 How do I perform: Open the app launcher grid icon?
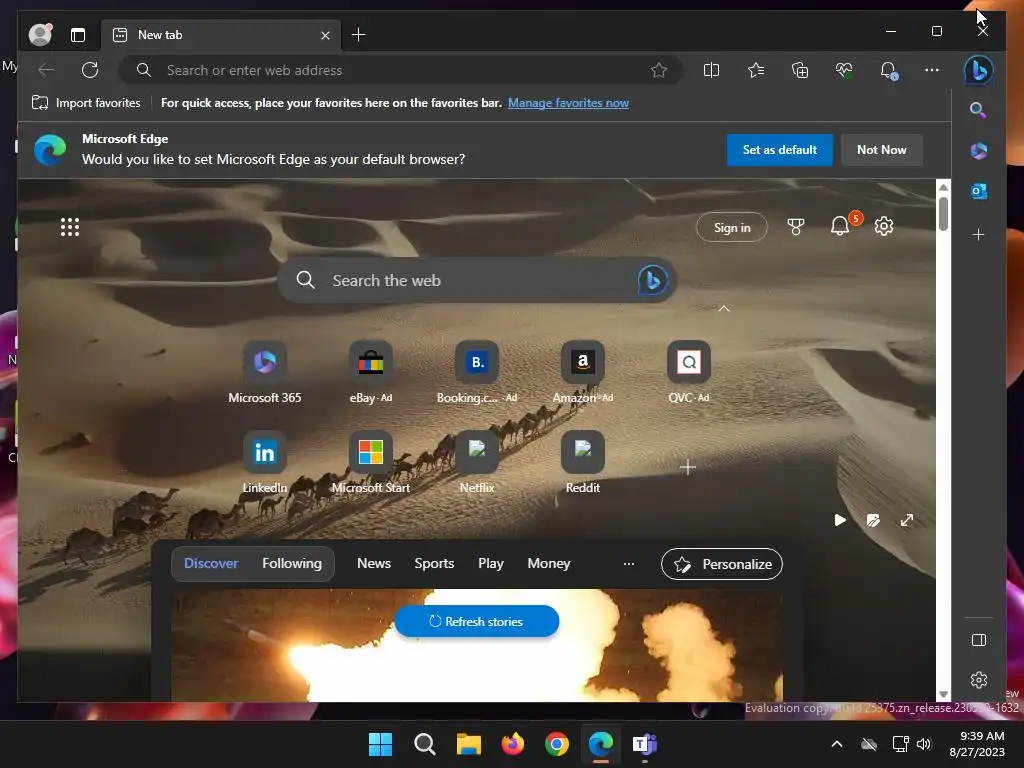click(70, 227)
